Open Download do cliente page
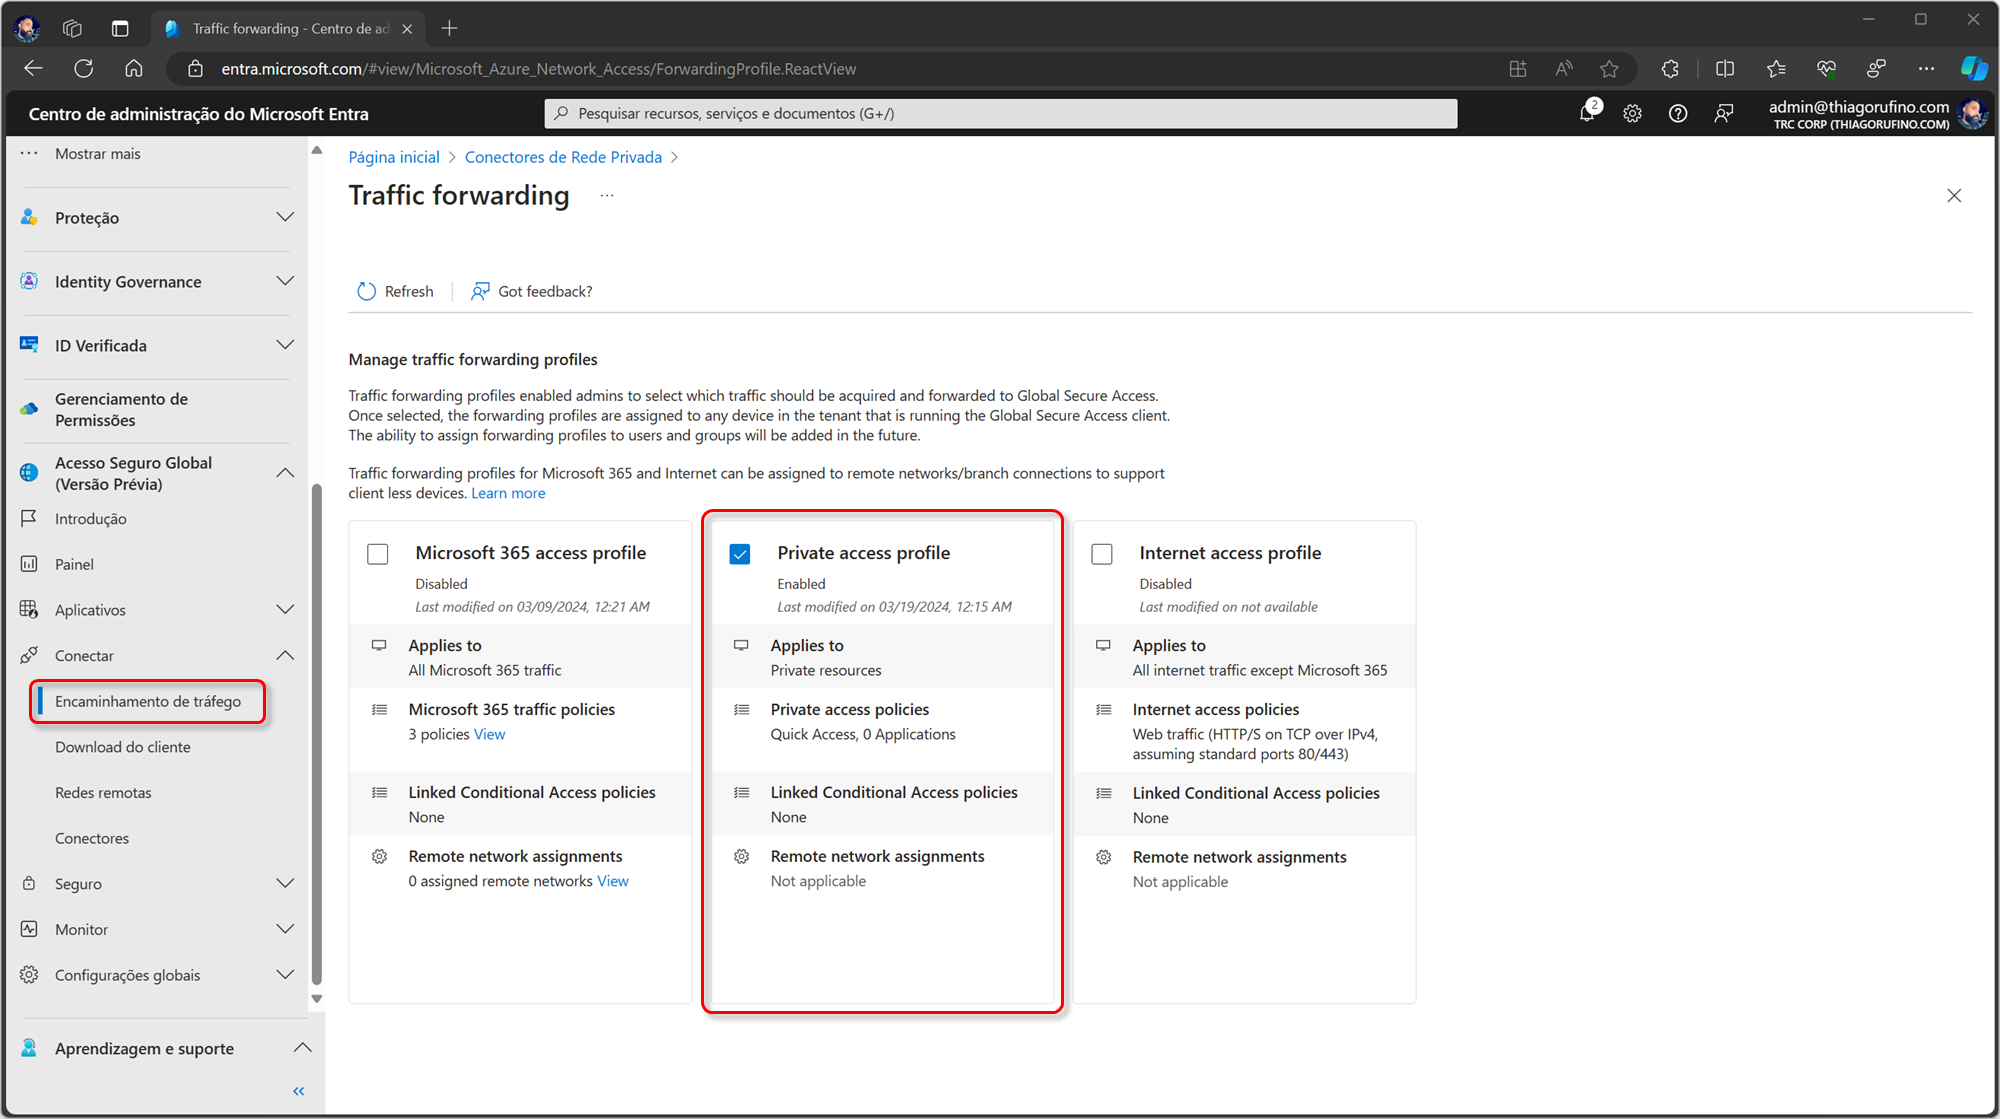This screenshot has width=2000, height=1119. click(123, 747)
